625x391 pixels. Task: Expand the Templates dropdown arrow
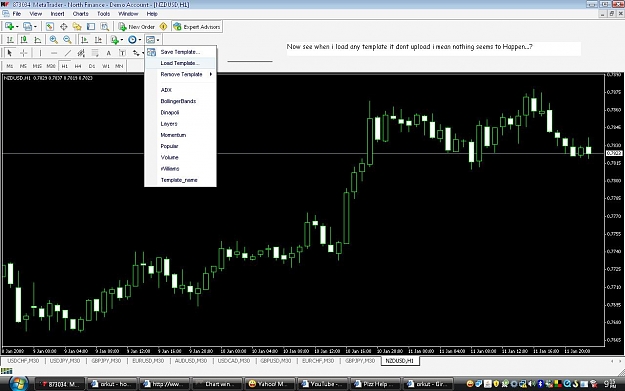[x=158, y=40]
